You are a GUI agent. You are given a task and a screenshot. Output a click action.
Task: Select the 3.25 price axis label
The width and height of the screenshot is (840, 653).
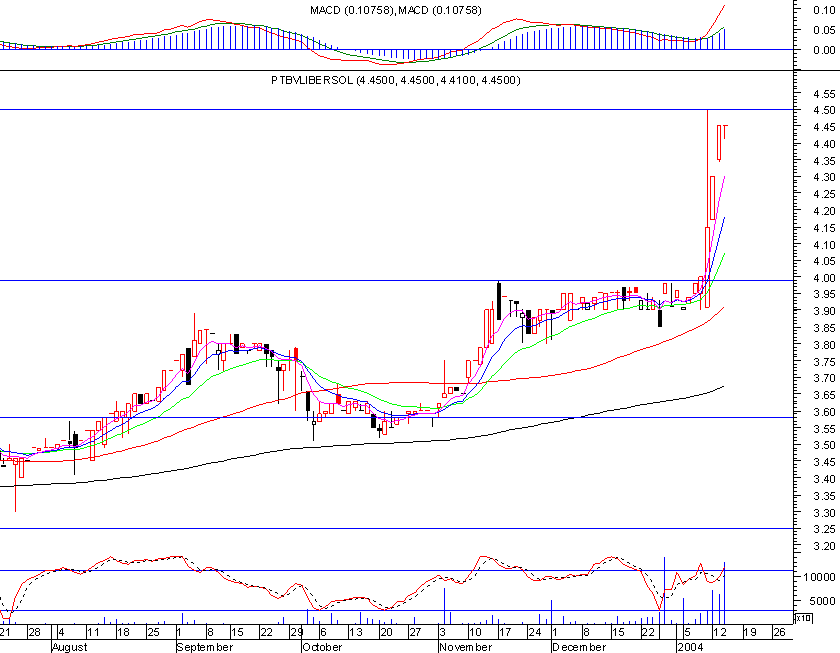pos(824,529)
